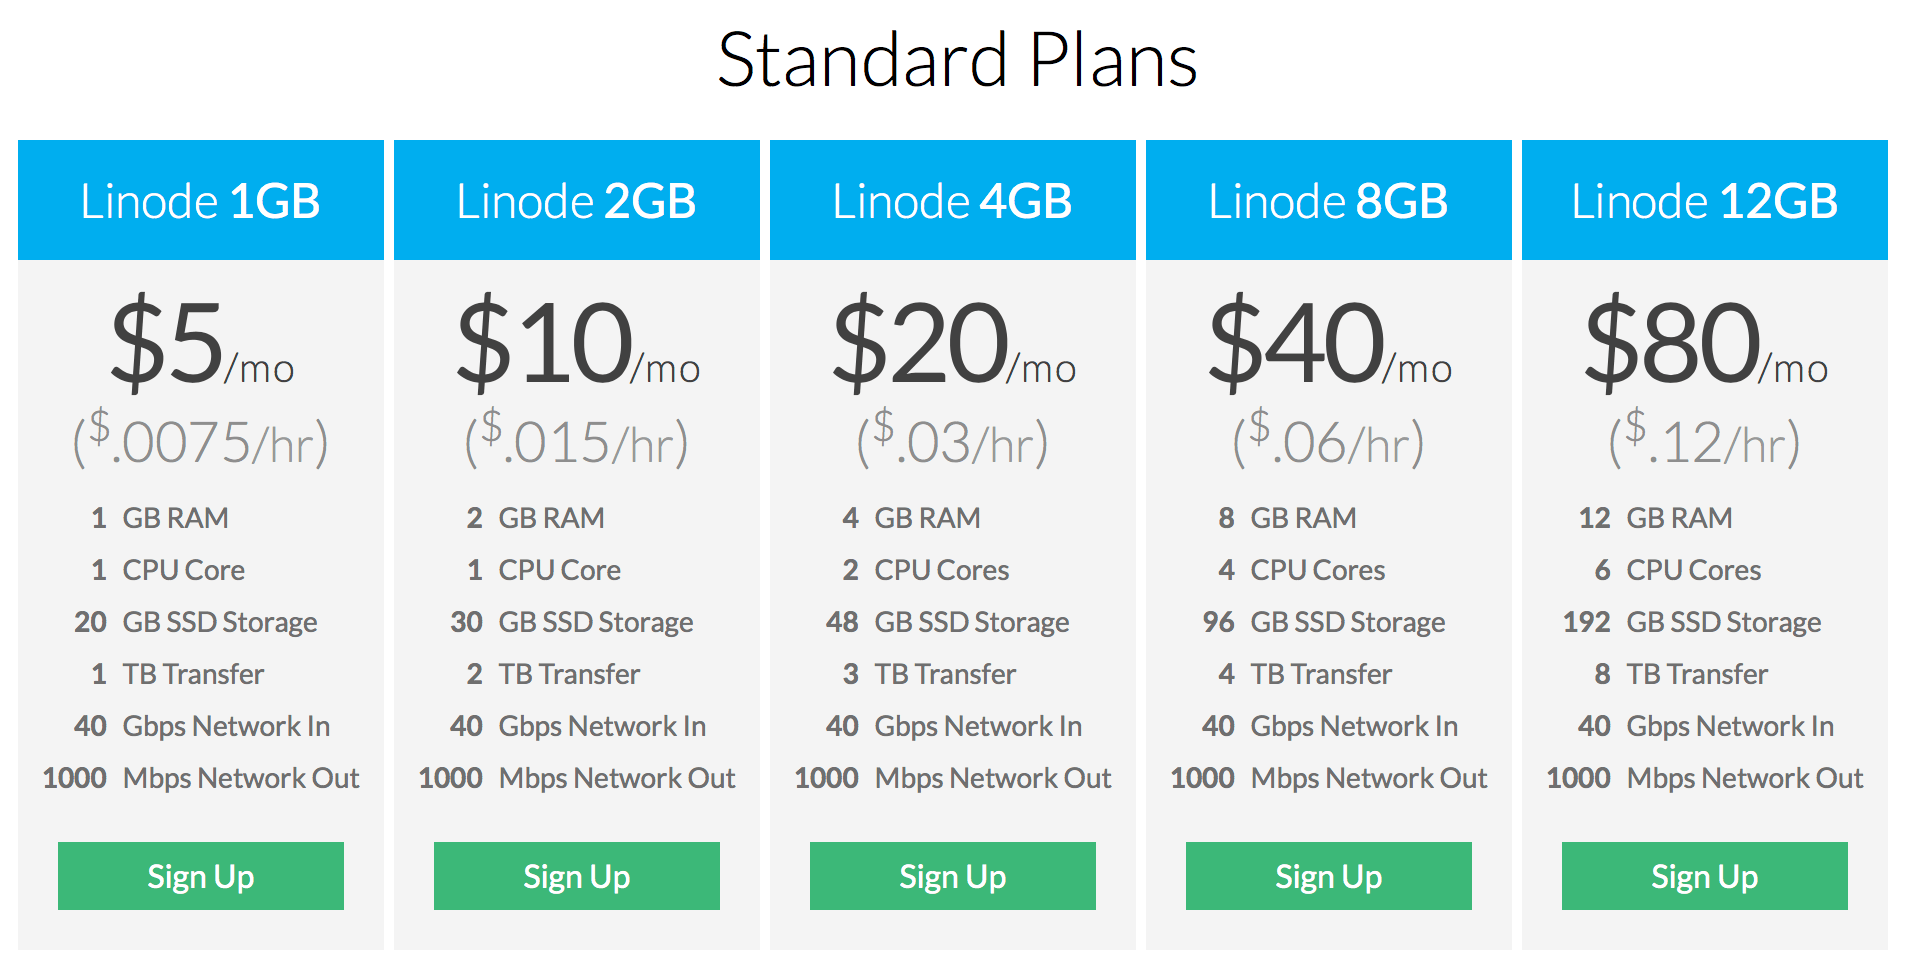Click 2 CPU Cores in 4GB plan

[926, 570]
